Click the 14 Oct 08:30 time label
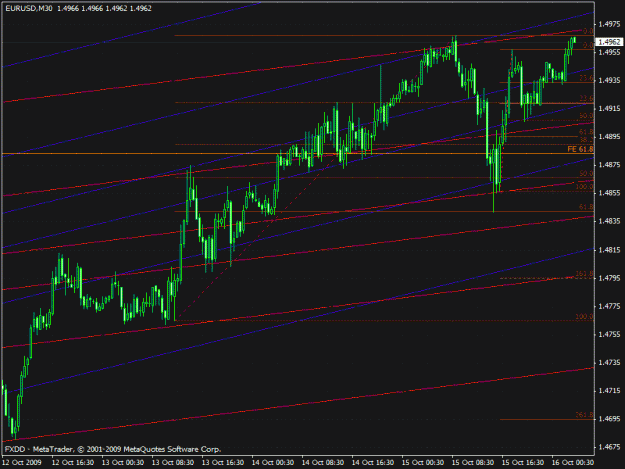 click(x=323, y=463)
